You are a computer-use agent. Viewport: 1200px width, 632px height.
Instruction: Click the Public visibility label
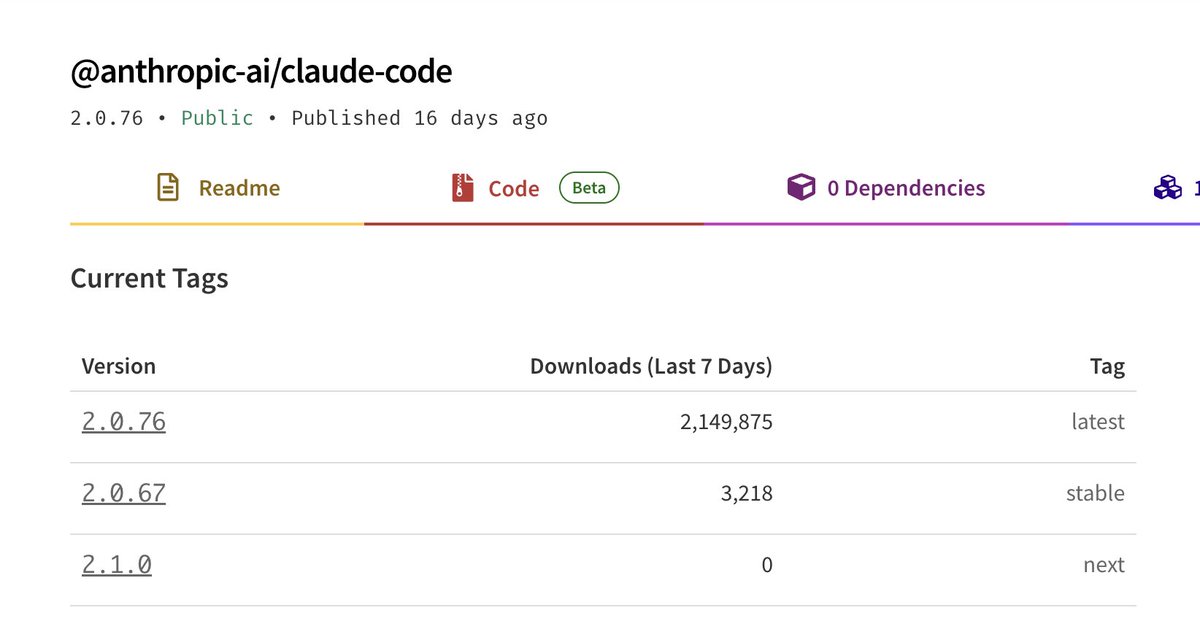pyautogui.click(x=217, y=118)
